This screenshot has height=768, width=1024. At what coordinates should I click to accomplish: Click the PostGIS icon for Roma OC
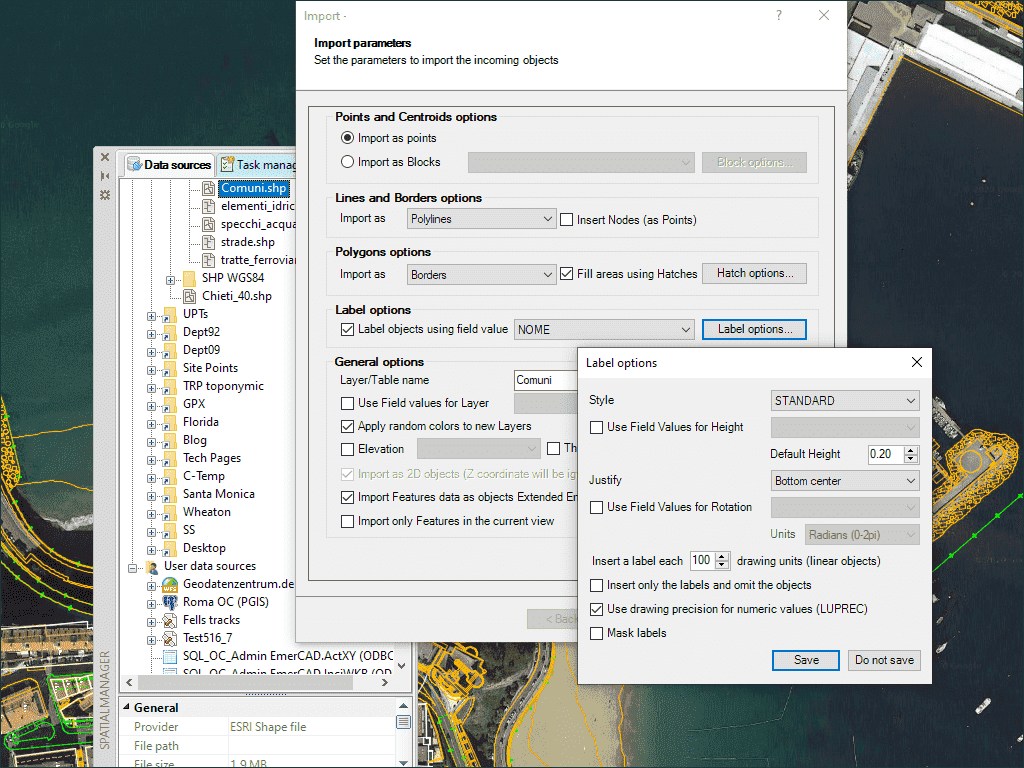170,602
